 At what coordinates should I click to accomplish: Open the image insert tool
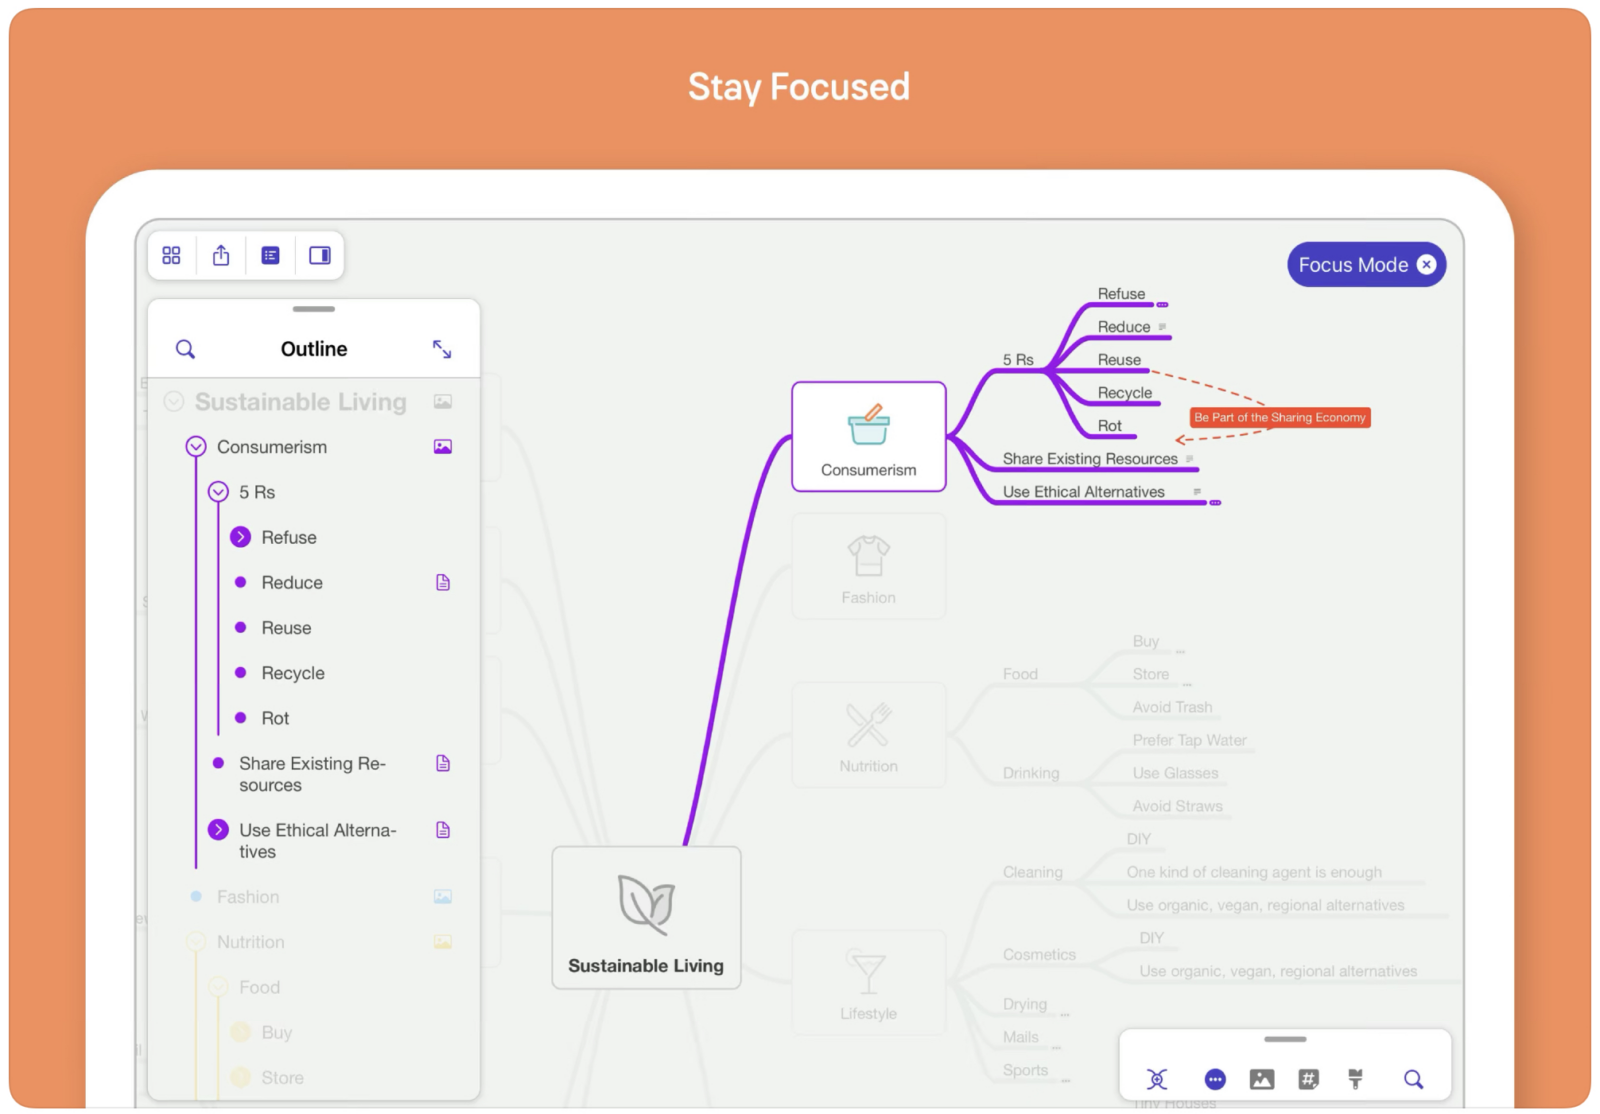(x=1262, y=1079)
